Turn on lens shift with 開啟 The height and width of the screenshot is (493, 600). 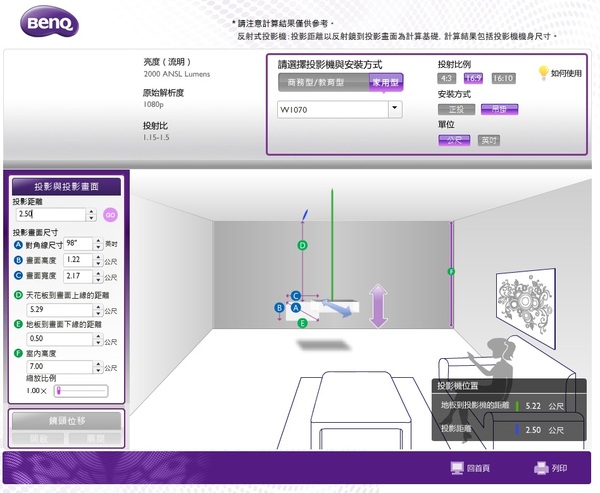click(38, 439)
